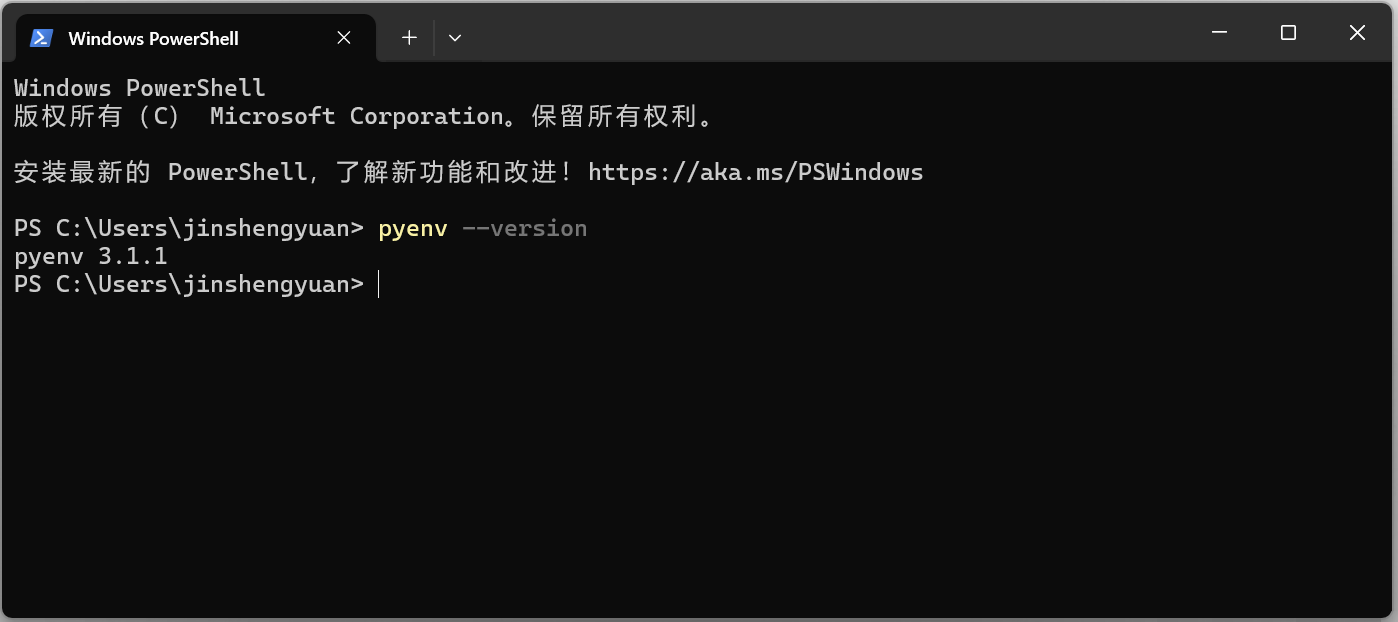Open a new tab with plus button

click(409, 38)
